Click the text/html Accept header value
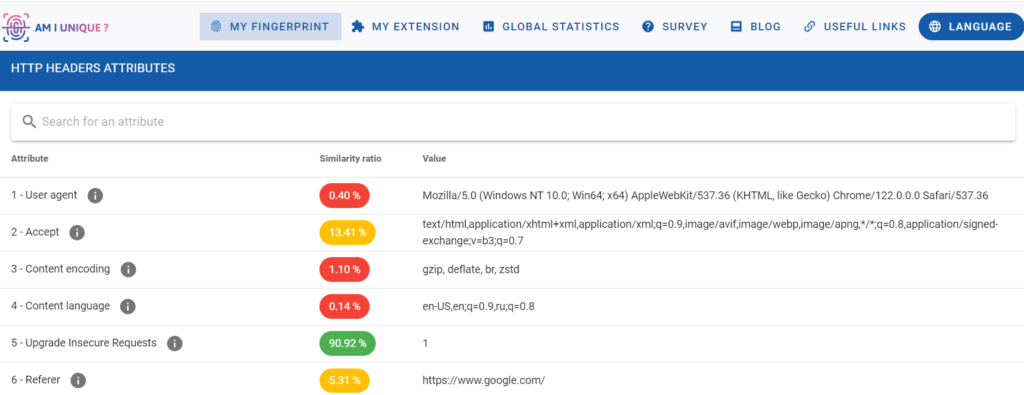The width and height of the screenshot is (1024, 395). click(711, 232)
